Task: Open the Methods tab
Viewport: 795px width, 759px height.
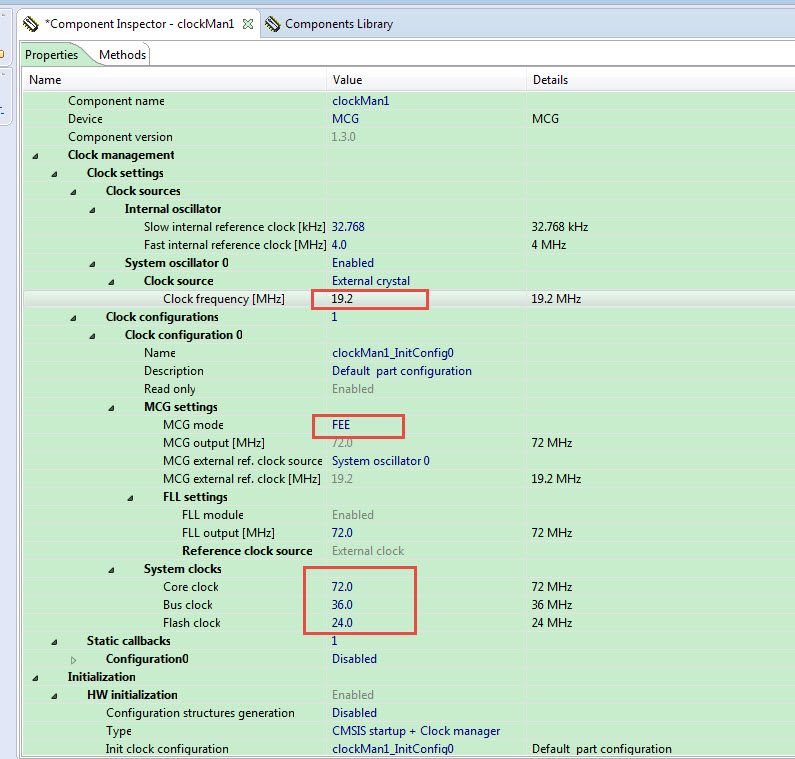Action: (122, 55)
